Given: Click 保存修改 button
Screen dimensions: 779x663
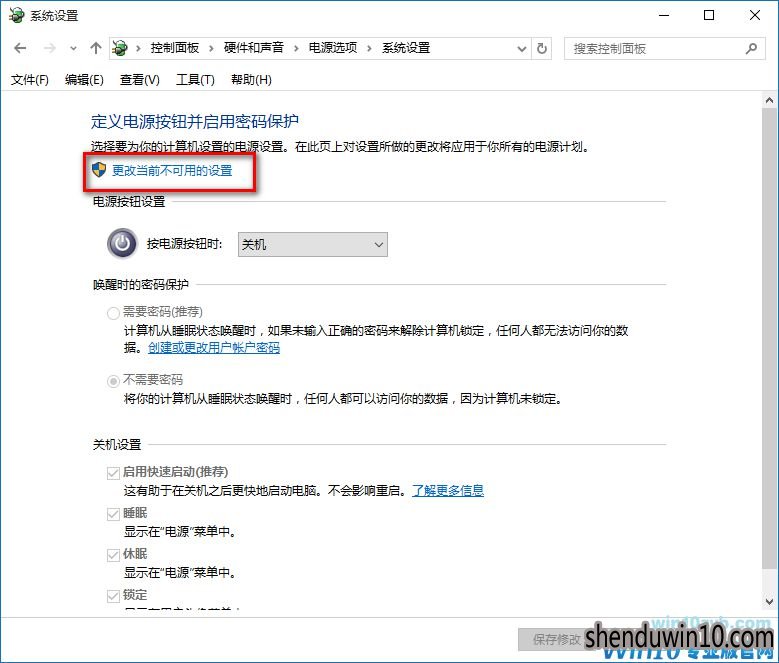Looking at the screenshot, I should [556, 640].
